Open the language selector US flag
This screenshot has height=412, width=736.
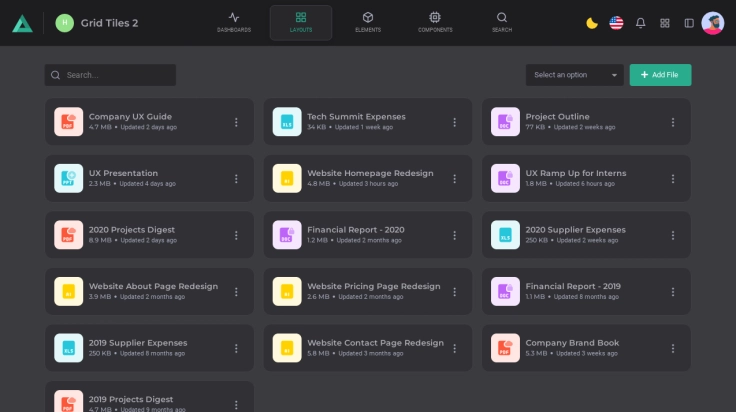(616, 23)
